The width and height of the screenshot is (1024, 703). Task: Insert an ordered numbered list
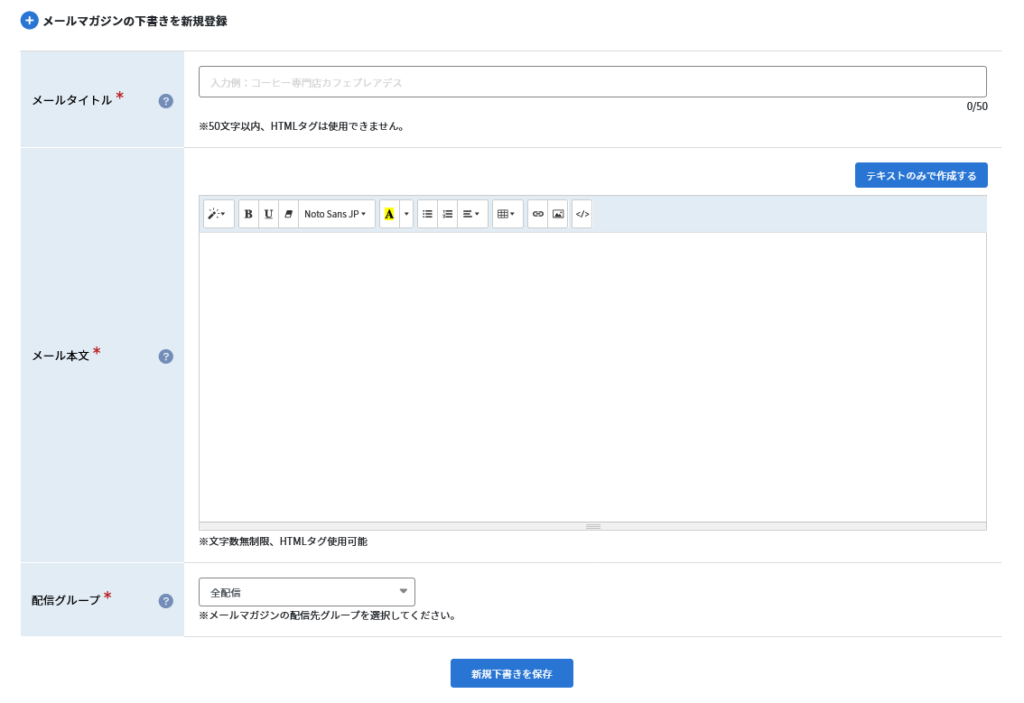pyautogui.click(x=447, y=214)
